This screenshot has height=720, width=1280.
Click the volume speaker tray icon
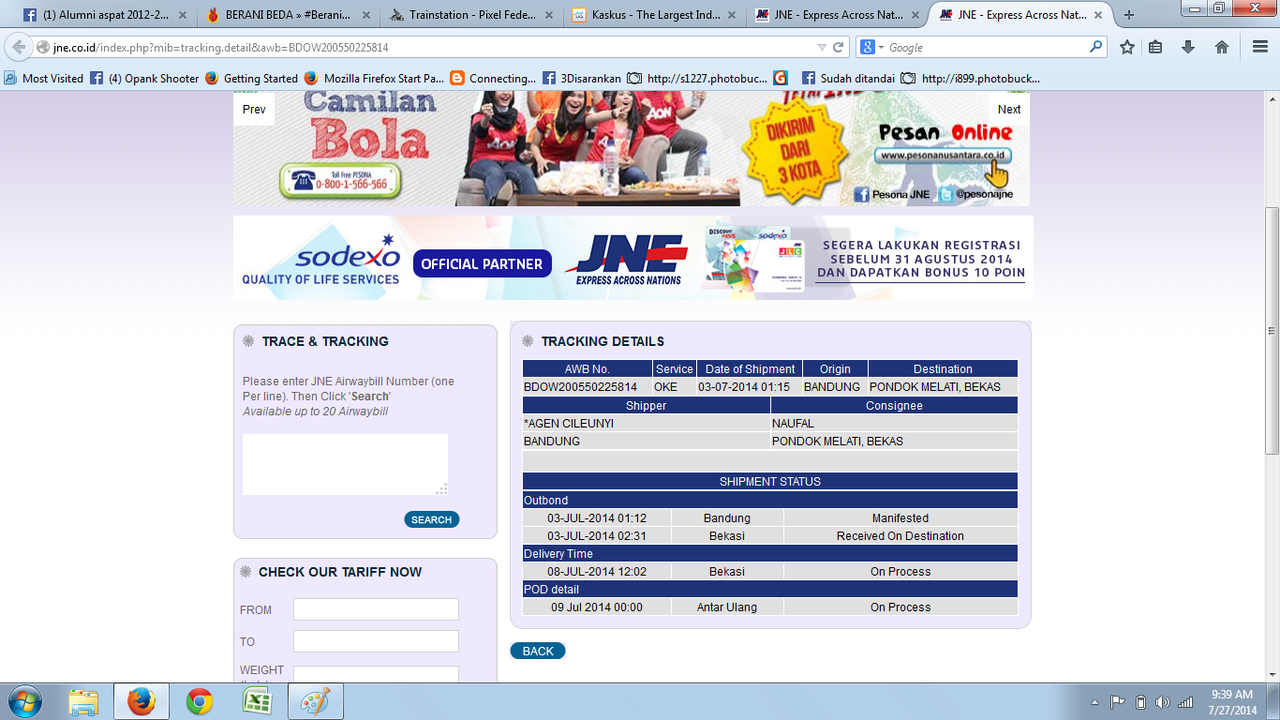coord(1162,702)
